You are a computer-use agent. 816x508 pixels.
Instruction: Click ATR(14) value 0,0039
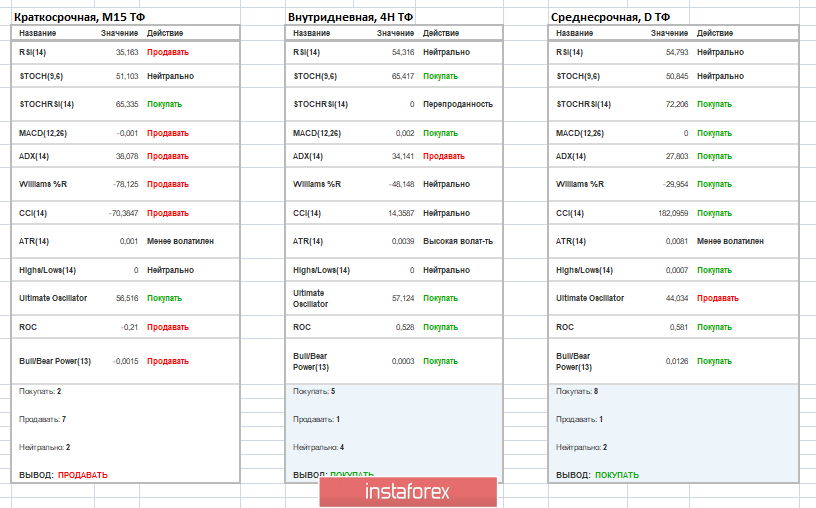403,242
